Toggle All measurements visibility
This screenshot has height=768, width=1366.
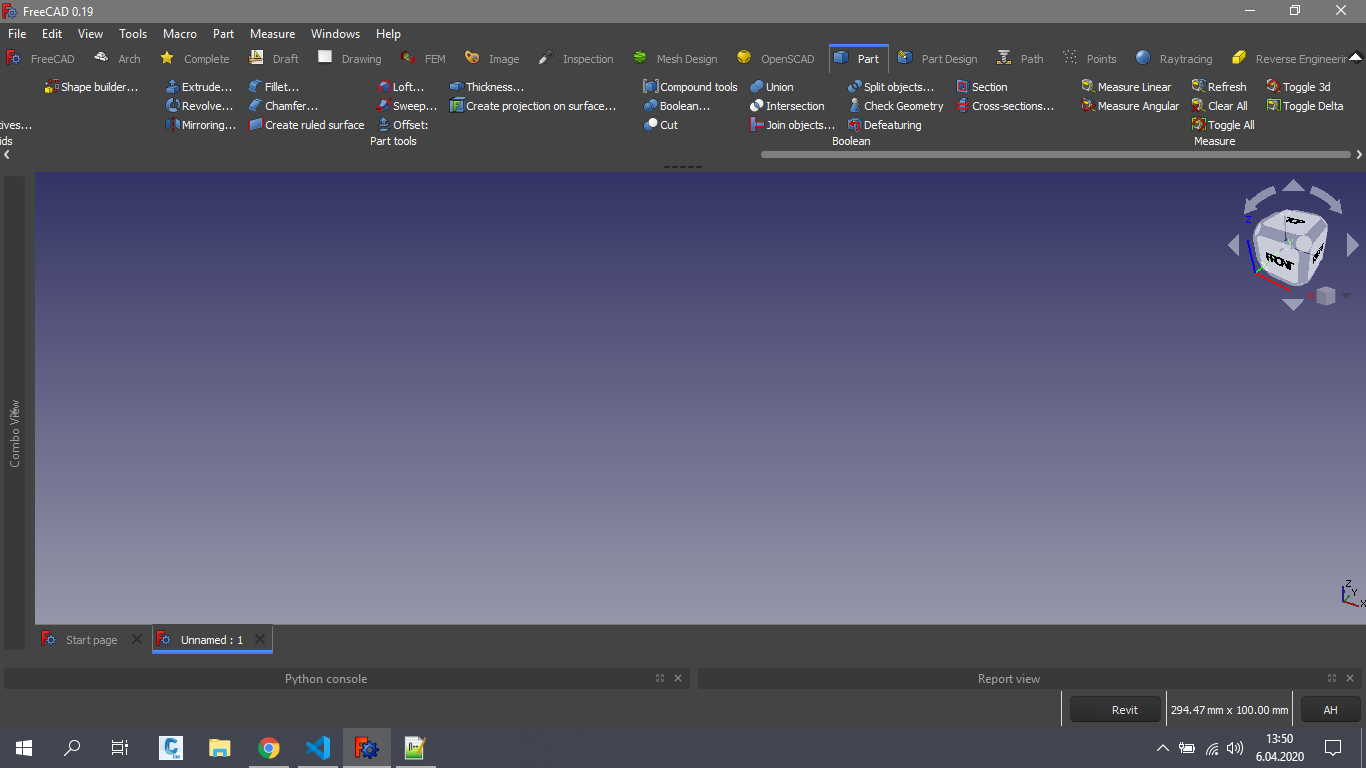tap(1222, 125)
